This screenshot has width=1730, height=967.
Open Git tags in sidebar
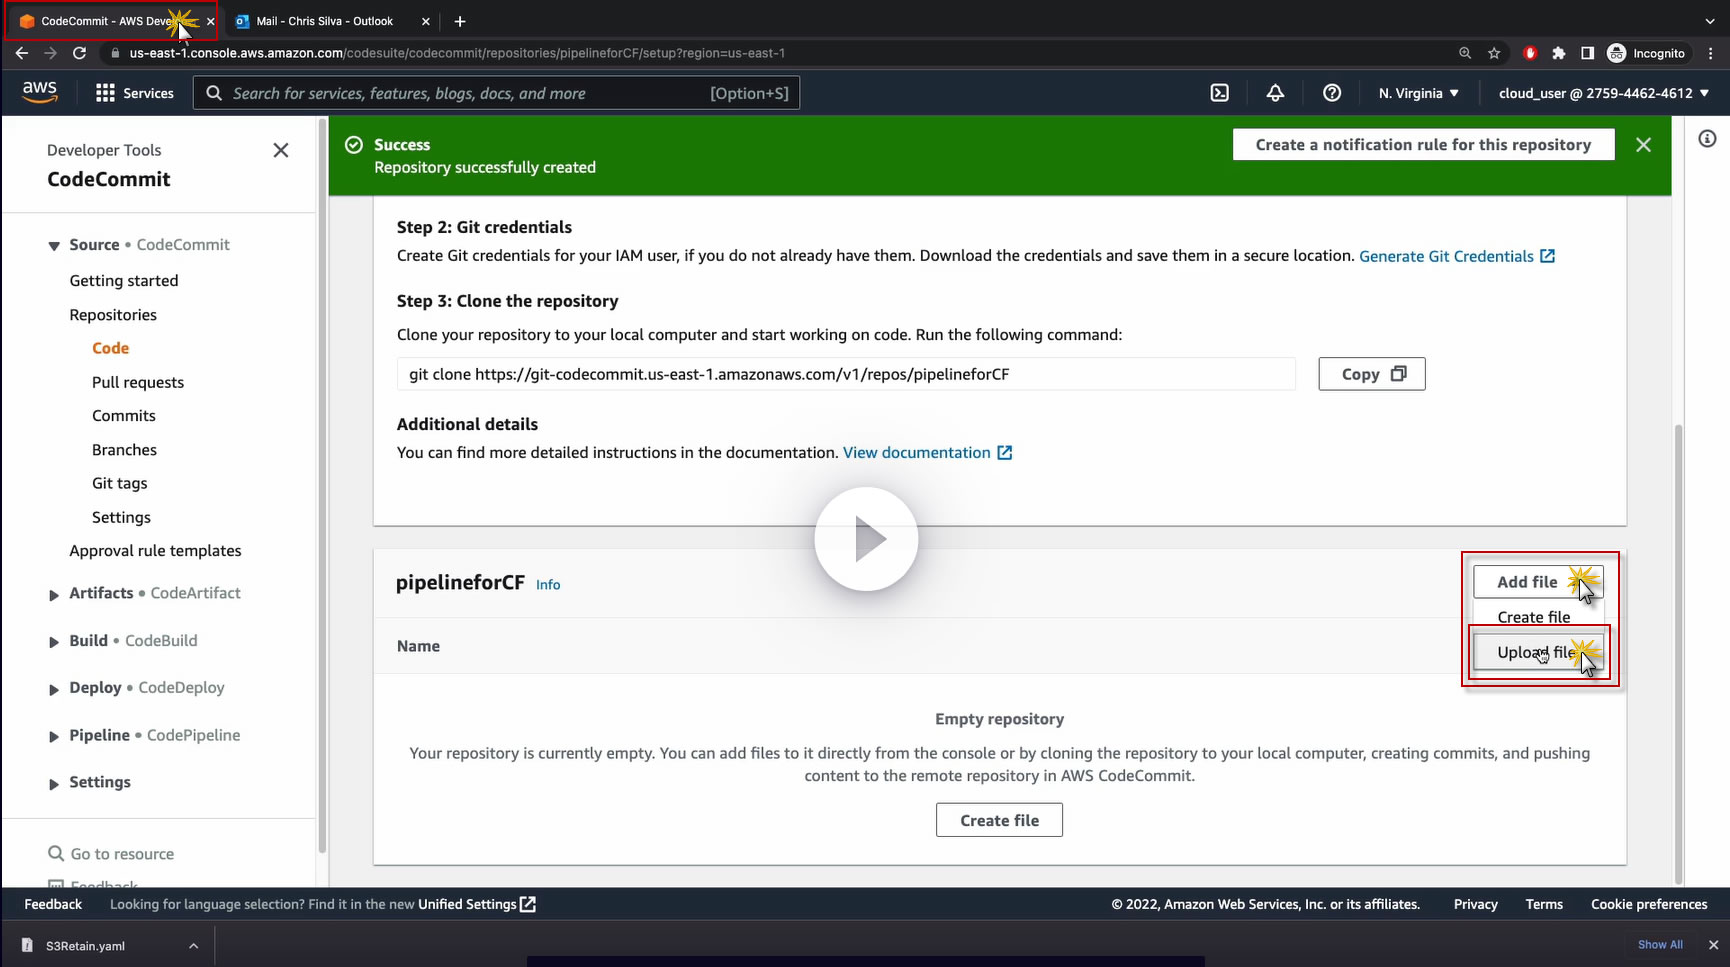[x=120, y=483]
